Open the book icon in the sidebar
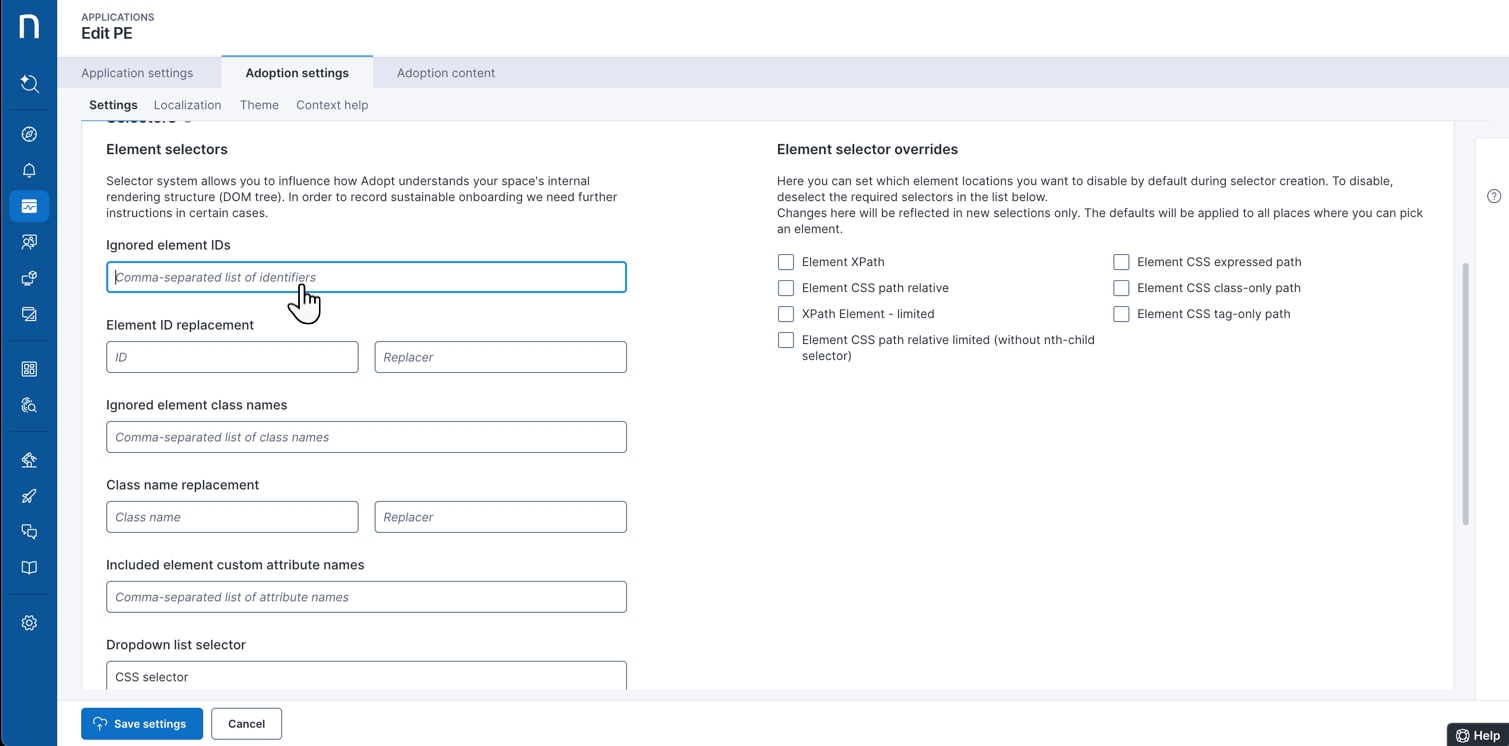Image resolution: width=1509 pixels, height=746 pixels. (x=29, y=568)
